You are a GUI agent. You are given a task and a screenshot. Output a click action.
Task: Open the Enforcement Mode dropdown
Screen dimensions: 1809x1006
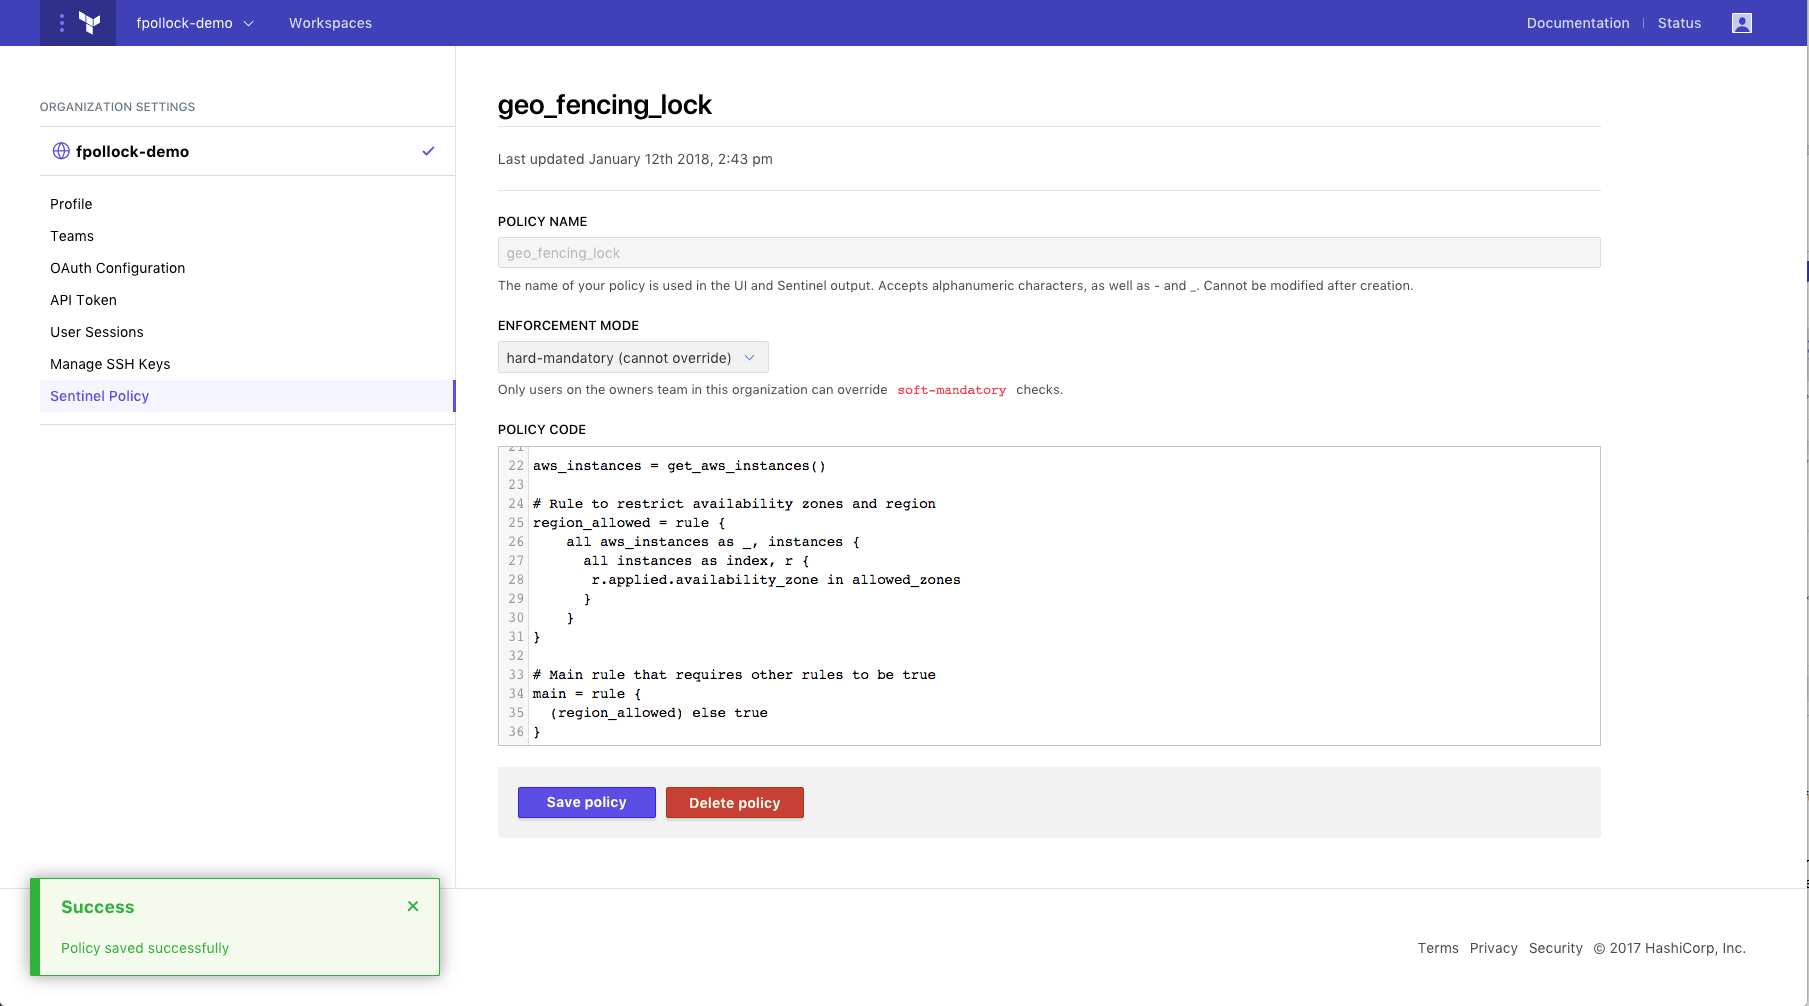[x=632, y=358]
